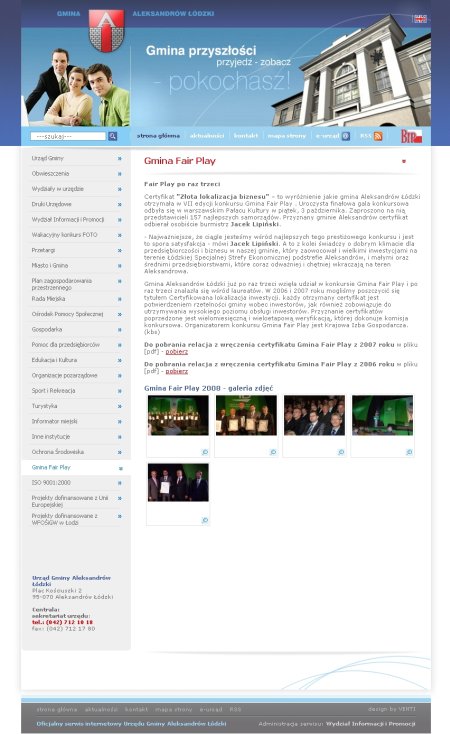Switch language via the English flag icon
The height and width of the screenshot is (734, 450).
click(420, 19)
